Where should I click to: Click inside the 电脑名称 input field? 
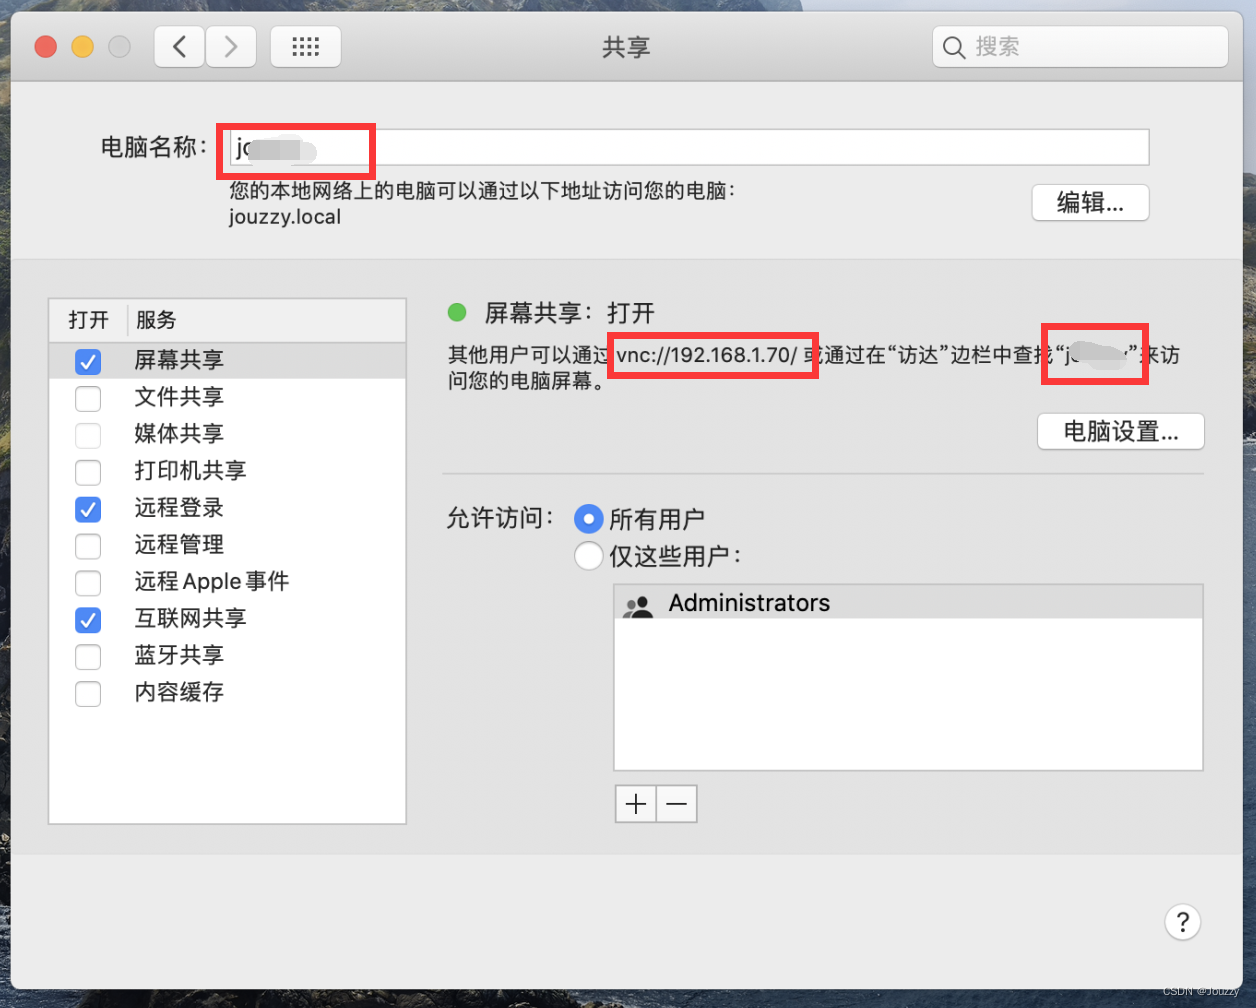[600, 147]
